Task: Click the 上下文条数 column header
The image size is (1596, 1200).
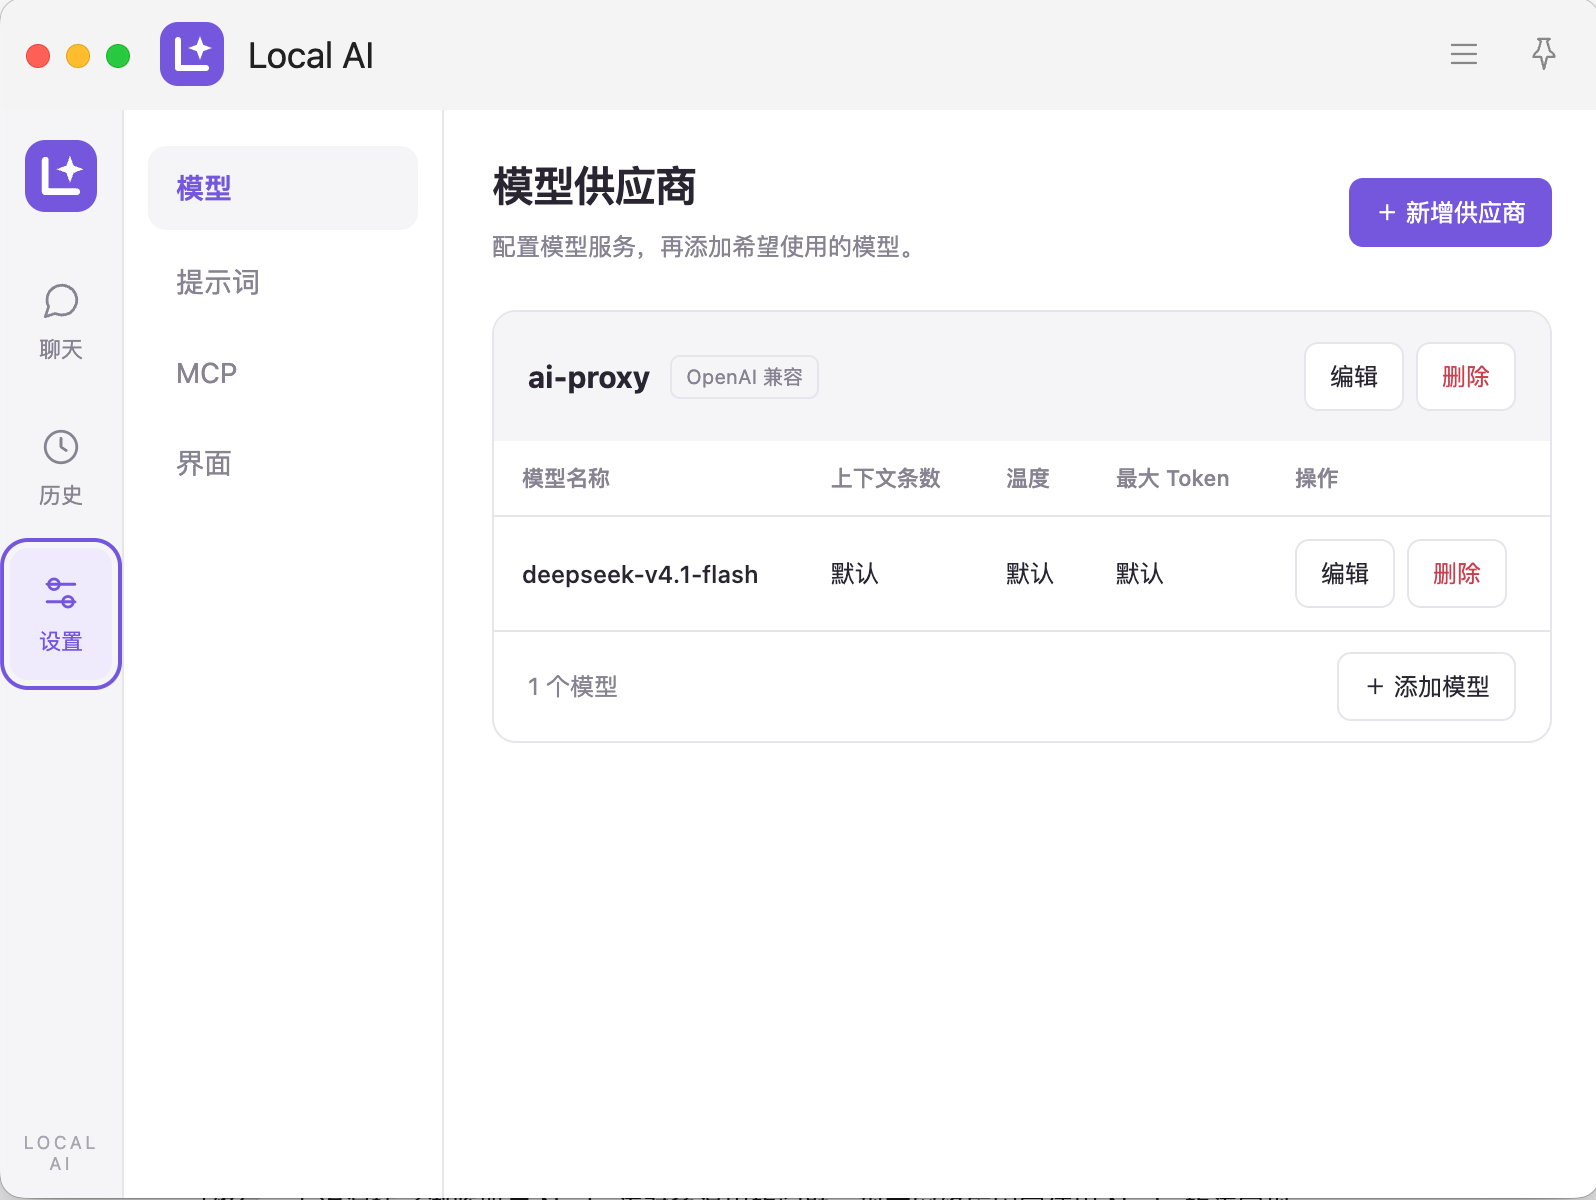Action: point(886,478)
